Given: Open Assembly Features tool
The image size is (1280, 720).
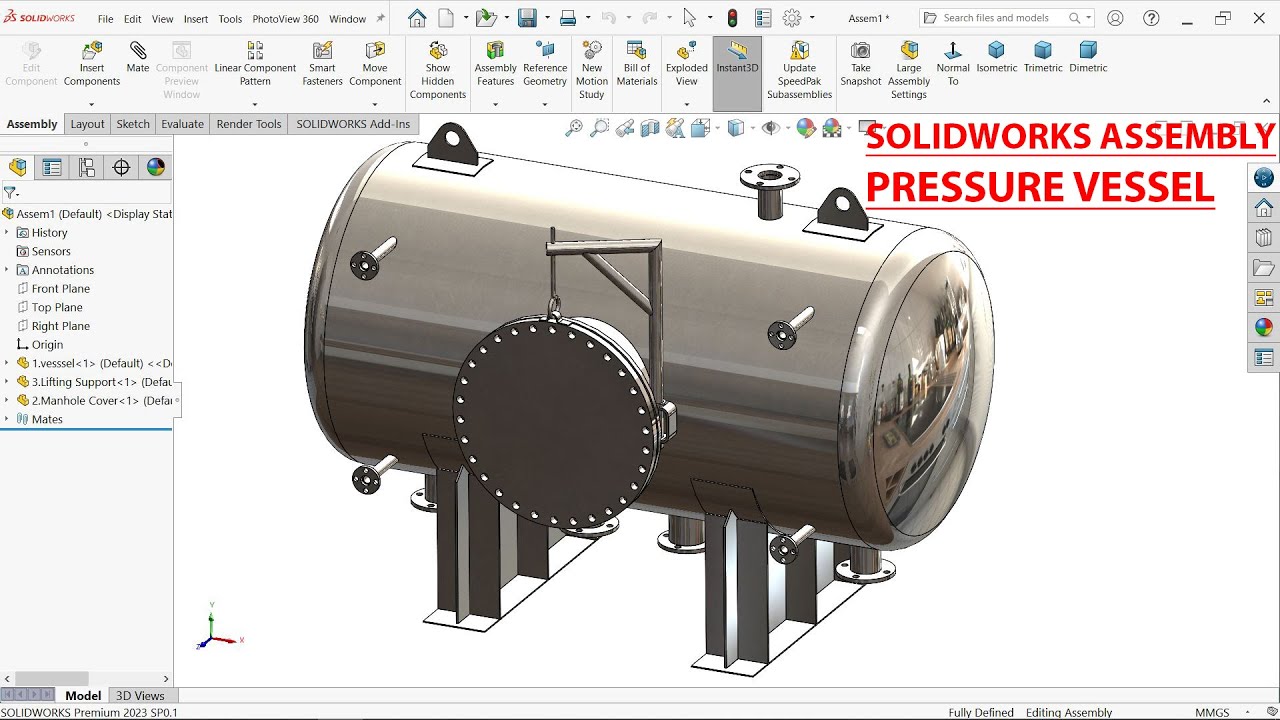Looking at the screenshot, I should (x=495, y=65).
